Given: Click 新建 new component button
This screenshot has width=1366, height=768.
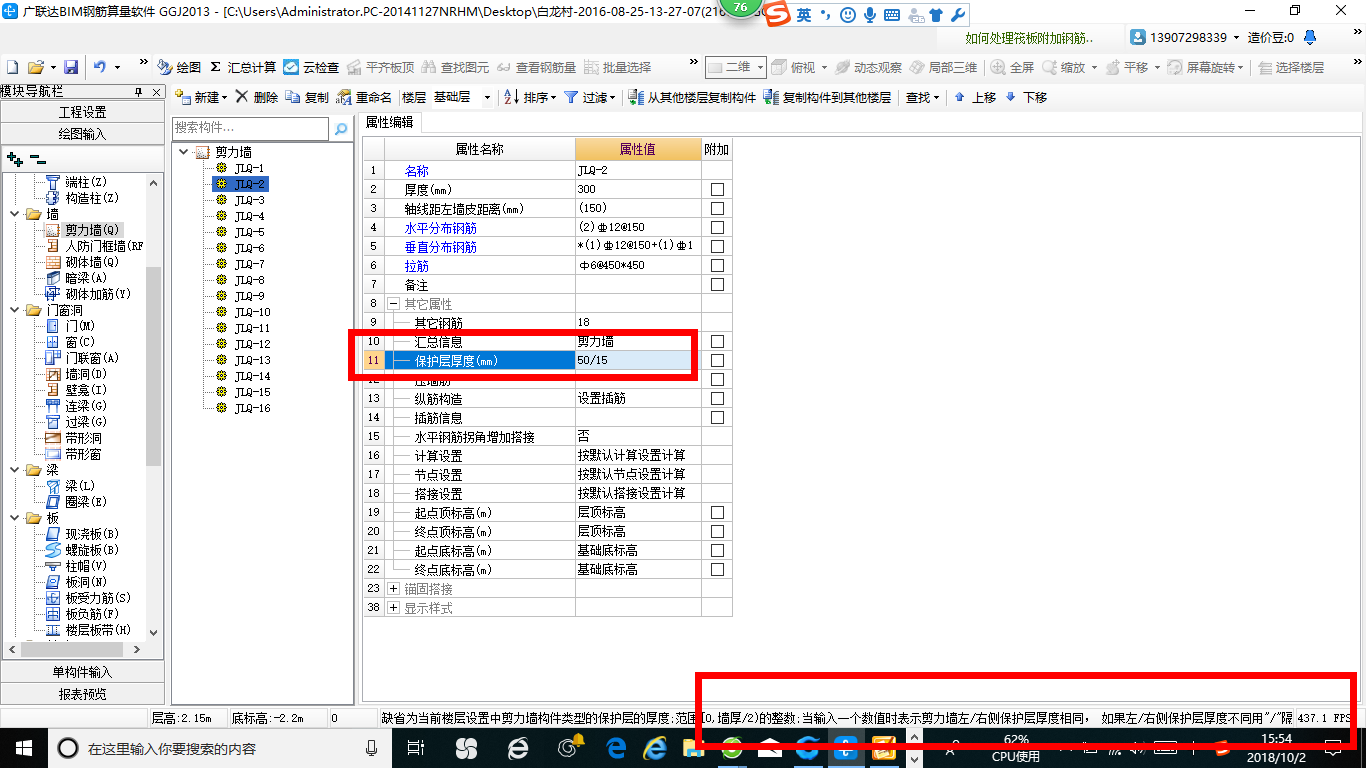Looking at the screenshot, I should pyautogui.click(x=201, y=97).
